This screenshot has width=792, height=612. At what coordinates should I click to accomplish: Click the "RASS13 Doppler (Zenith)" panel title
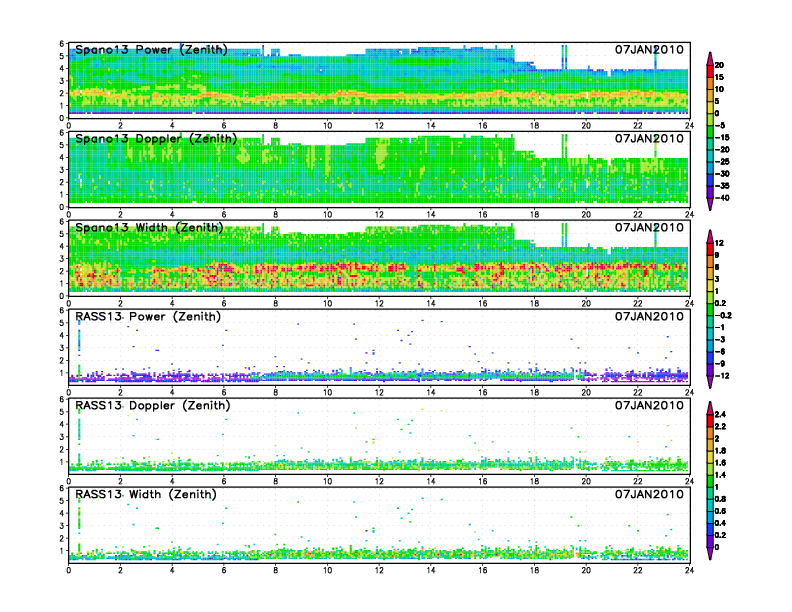click(153, 405)
